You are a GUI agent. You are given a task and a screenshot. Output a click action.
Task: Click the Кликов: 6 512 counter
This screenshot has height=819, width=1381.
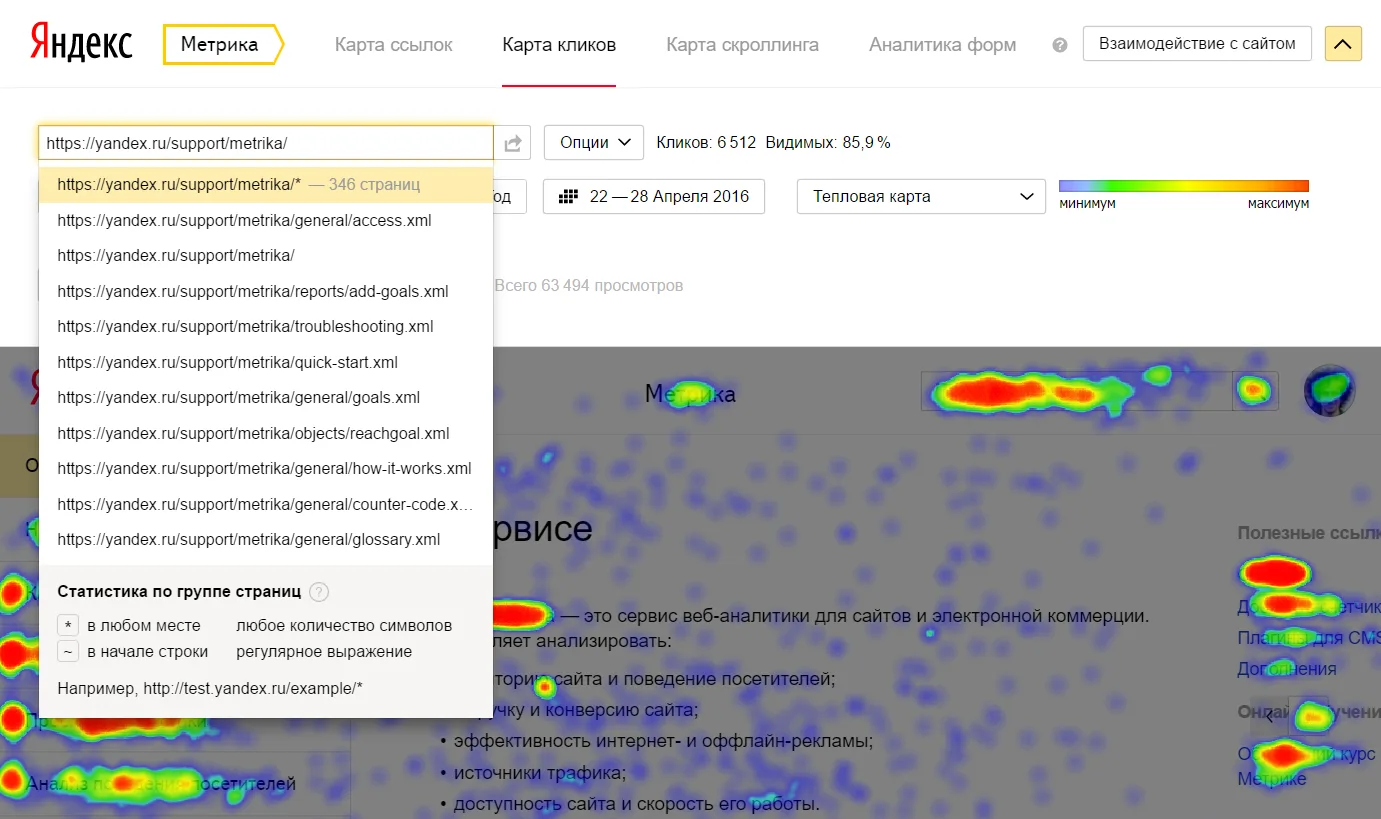[706, 143]
